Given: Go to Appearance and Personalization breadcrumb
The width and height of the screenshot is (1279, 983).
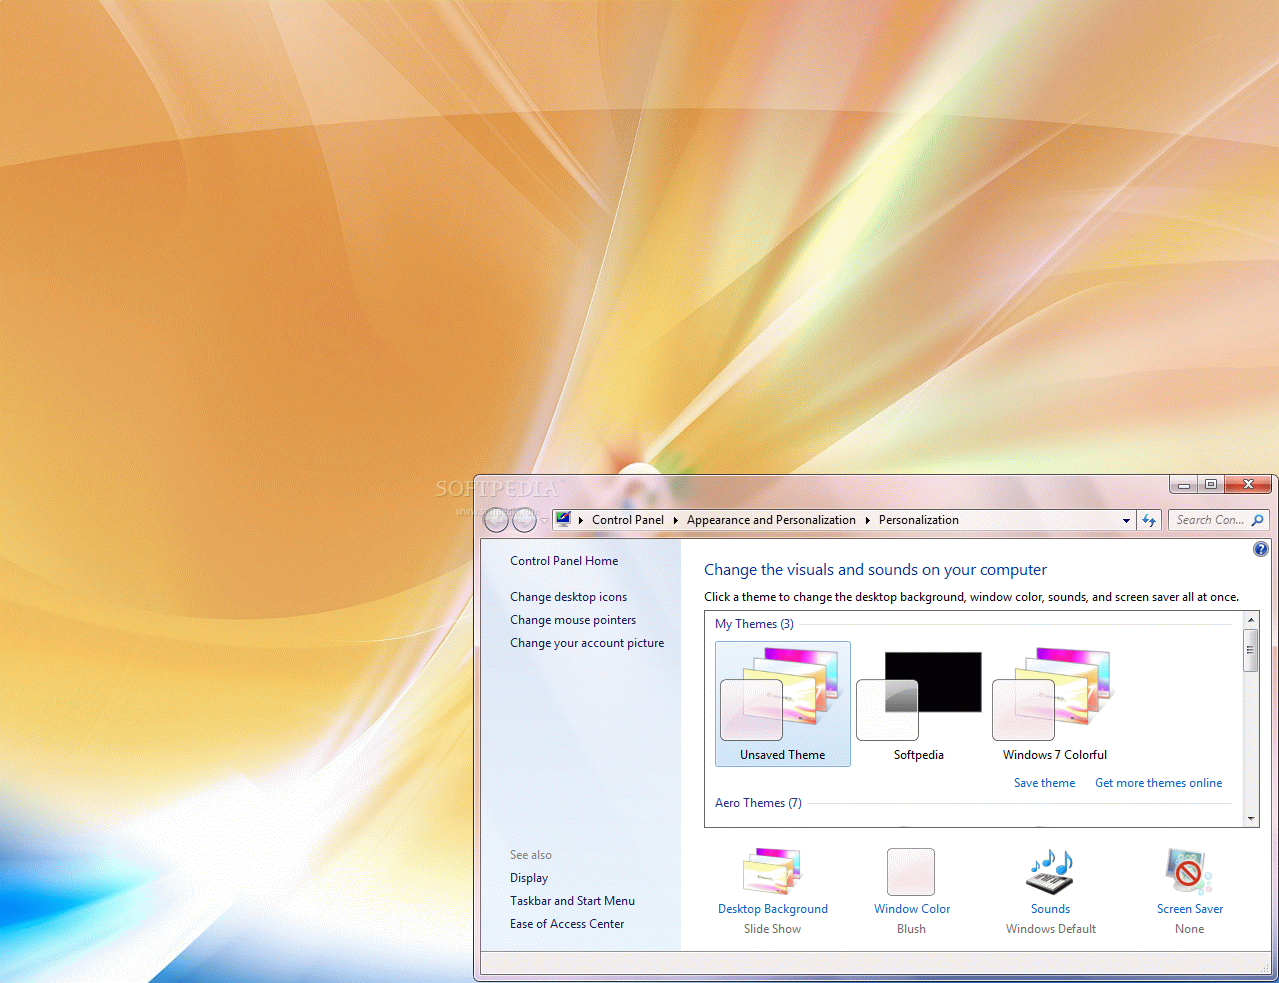Looking at the screenshot, I should [x=771, y=520].
